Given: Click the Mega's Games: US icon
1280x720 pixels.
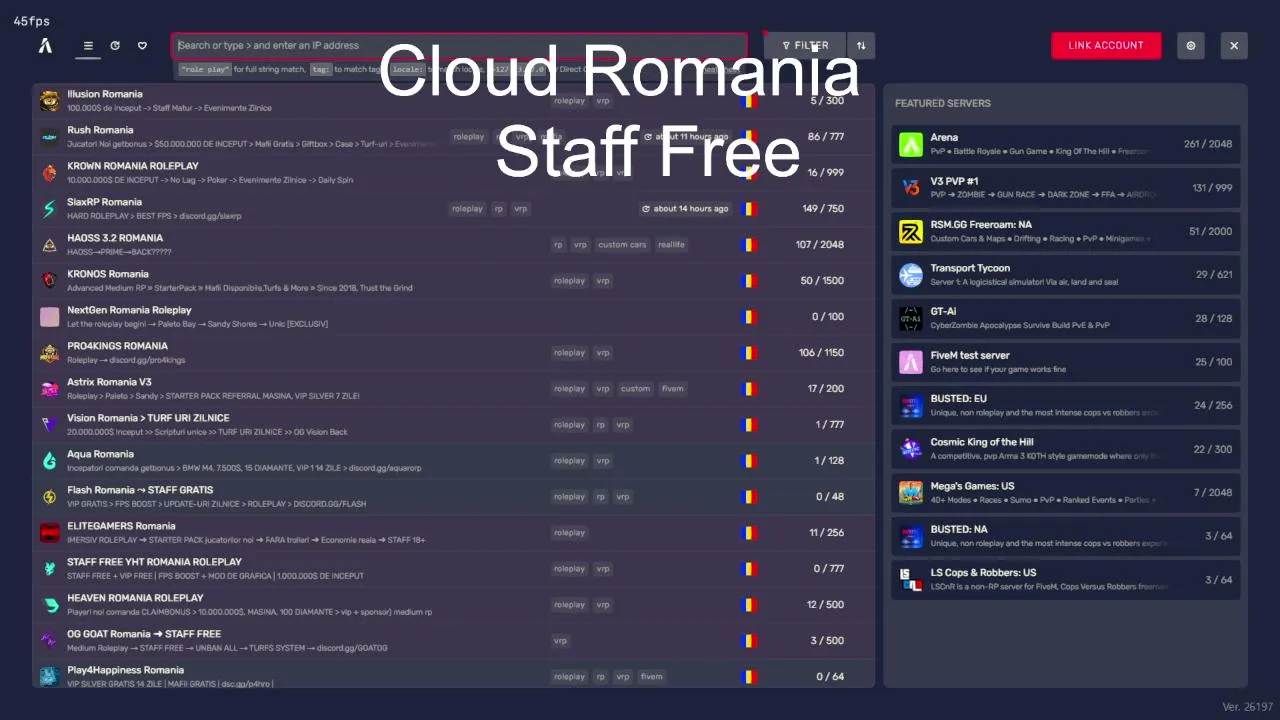Looking at the screenshot, I should pyautogui.click(x=910, y=492).
